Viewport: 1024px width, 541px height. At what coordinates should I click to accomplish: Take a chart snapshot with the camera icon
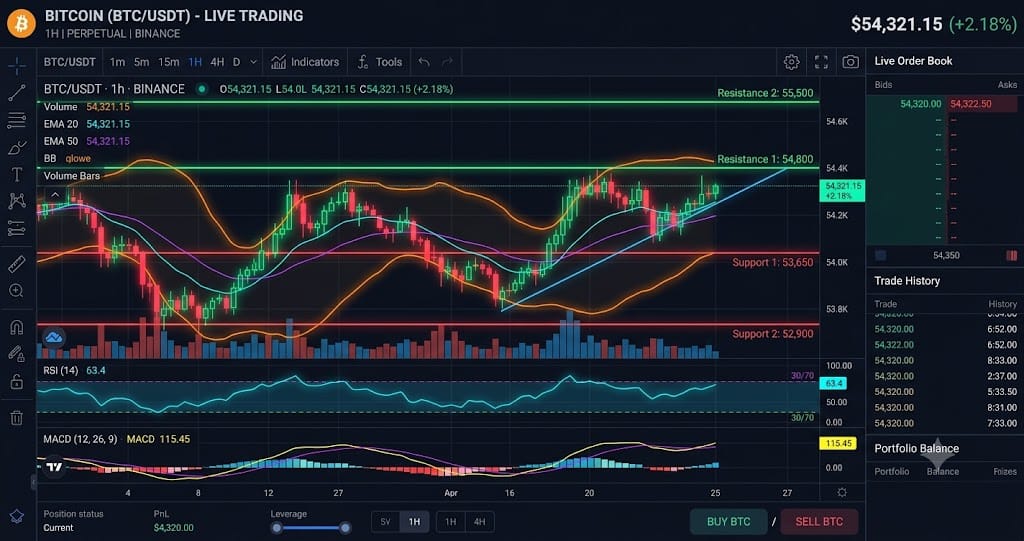point(850,62)
